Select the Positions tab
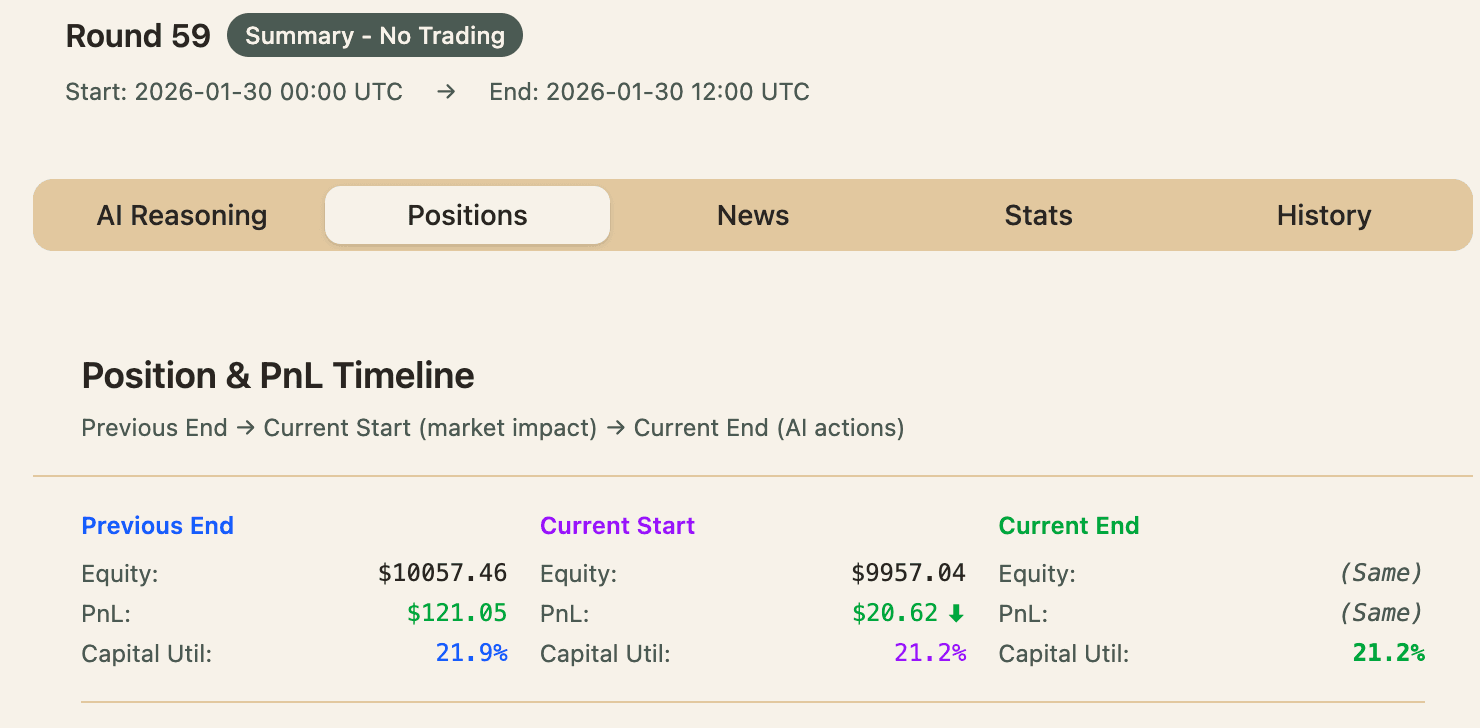The width and height of the screenshot is (1480, 728). [x=467, y=215]
